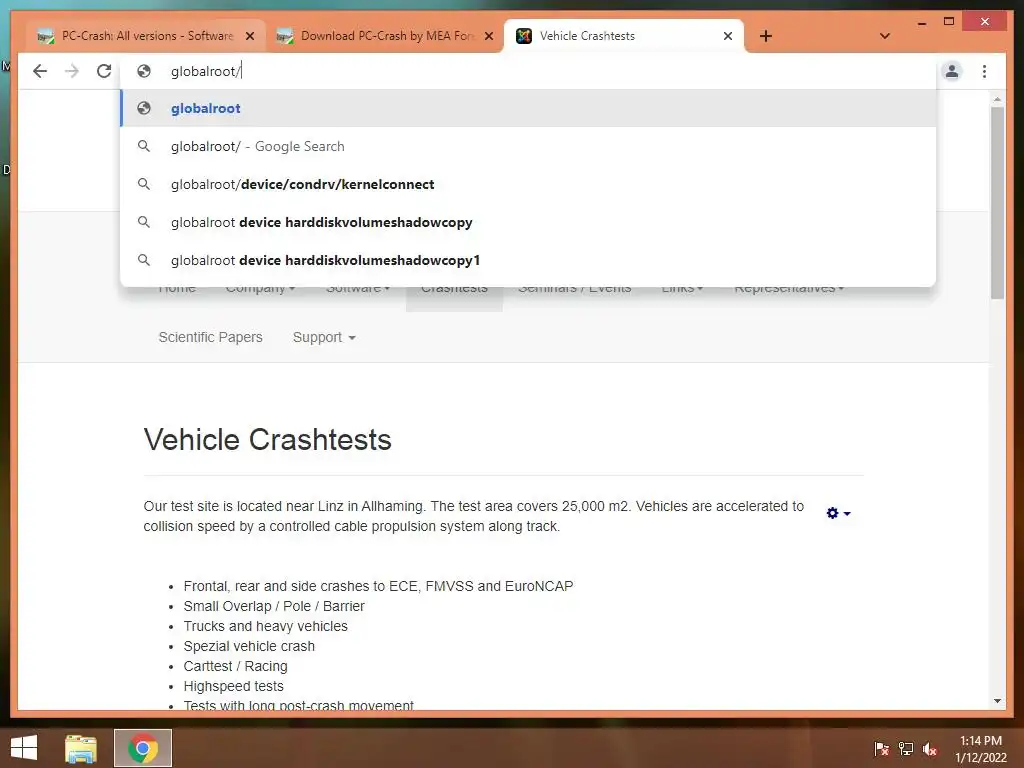Click the page vertical scrollbar thumb
Image resolution: width=1024 pixels, height=768 pixels.
[997, 202]
